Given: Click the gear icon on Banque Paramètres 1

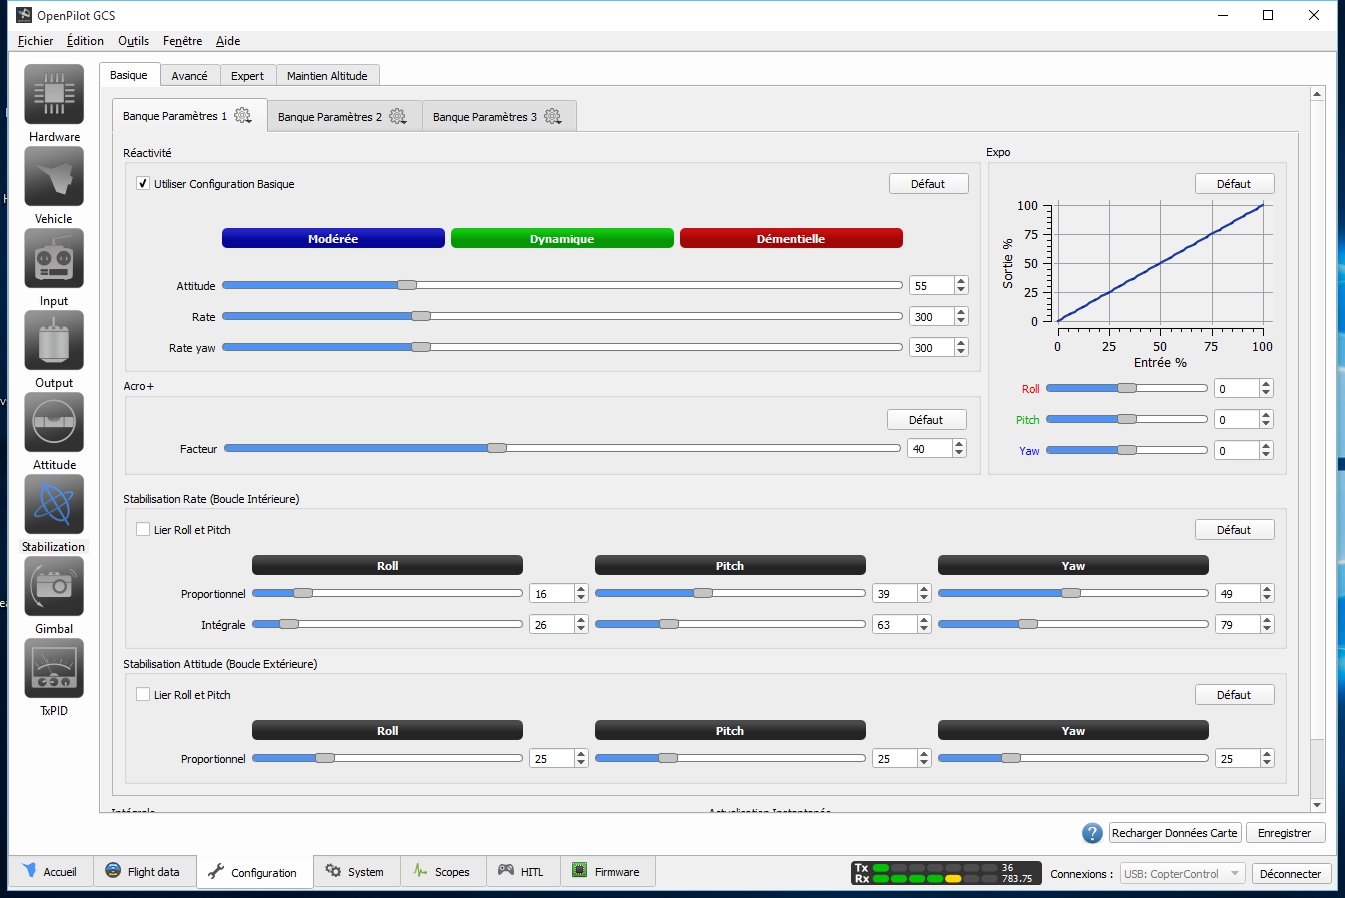Looking at the screenshot, I should [x=243, y=116].
